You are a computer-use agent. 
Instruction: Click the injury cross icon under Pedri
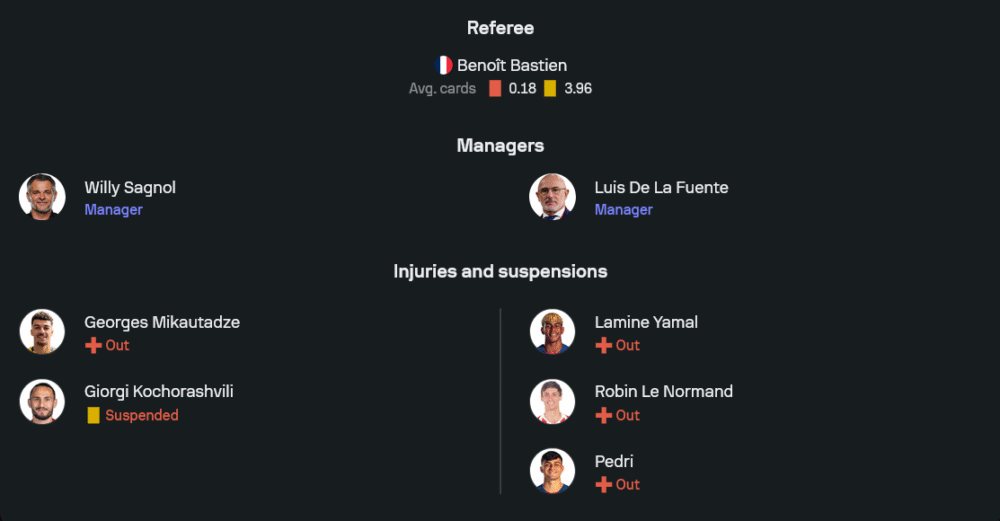(x=603, y=484)
